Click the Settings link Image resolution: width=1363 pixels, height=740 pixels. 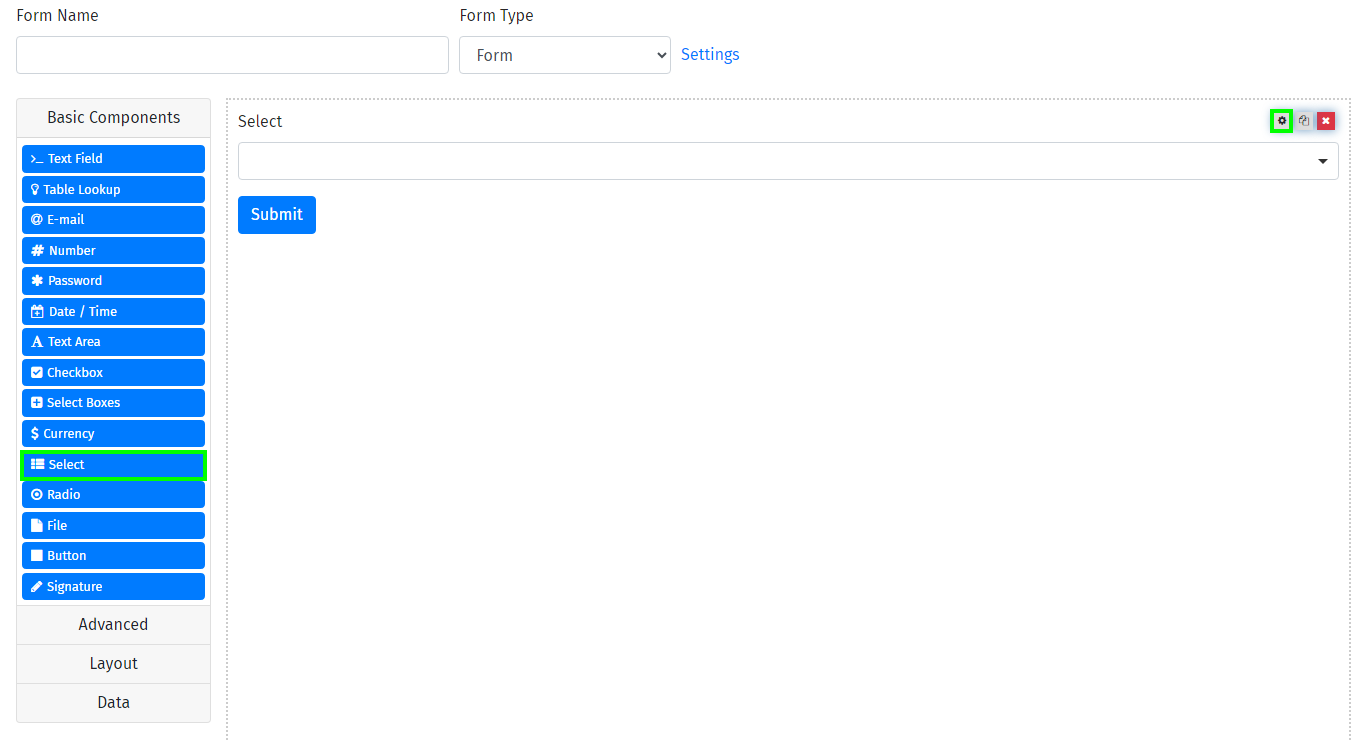pyautogui.click(x=710, y=55)
